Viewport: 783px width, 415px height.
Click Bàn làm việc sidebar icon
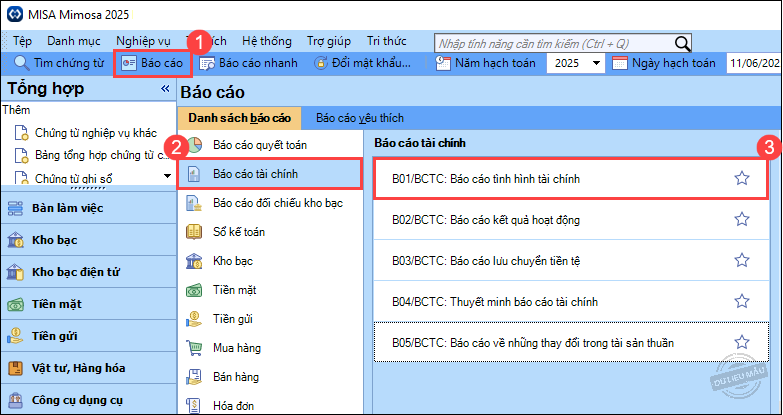coord(16,208)
